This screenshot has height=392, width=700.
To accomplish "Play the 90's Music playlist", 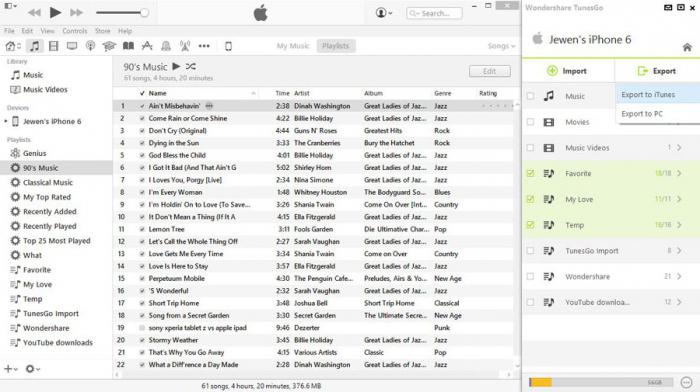I will [176, 67].
